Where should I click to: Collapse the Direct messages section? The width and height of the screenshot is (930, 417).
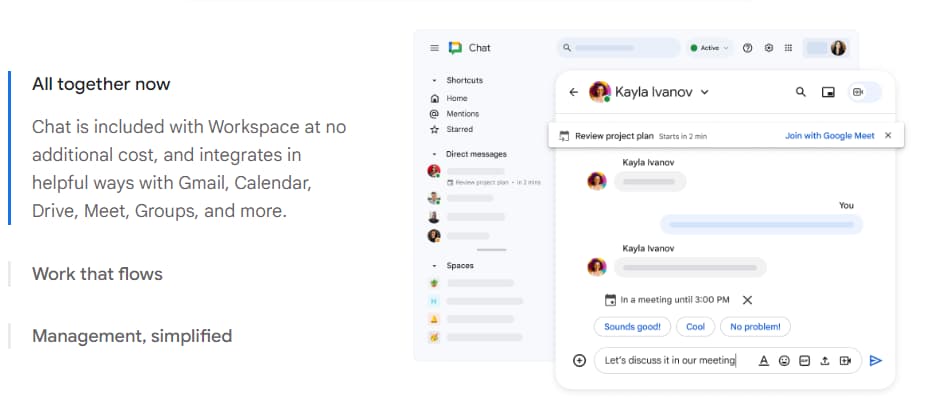434,154
